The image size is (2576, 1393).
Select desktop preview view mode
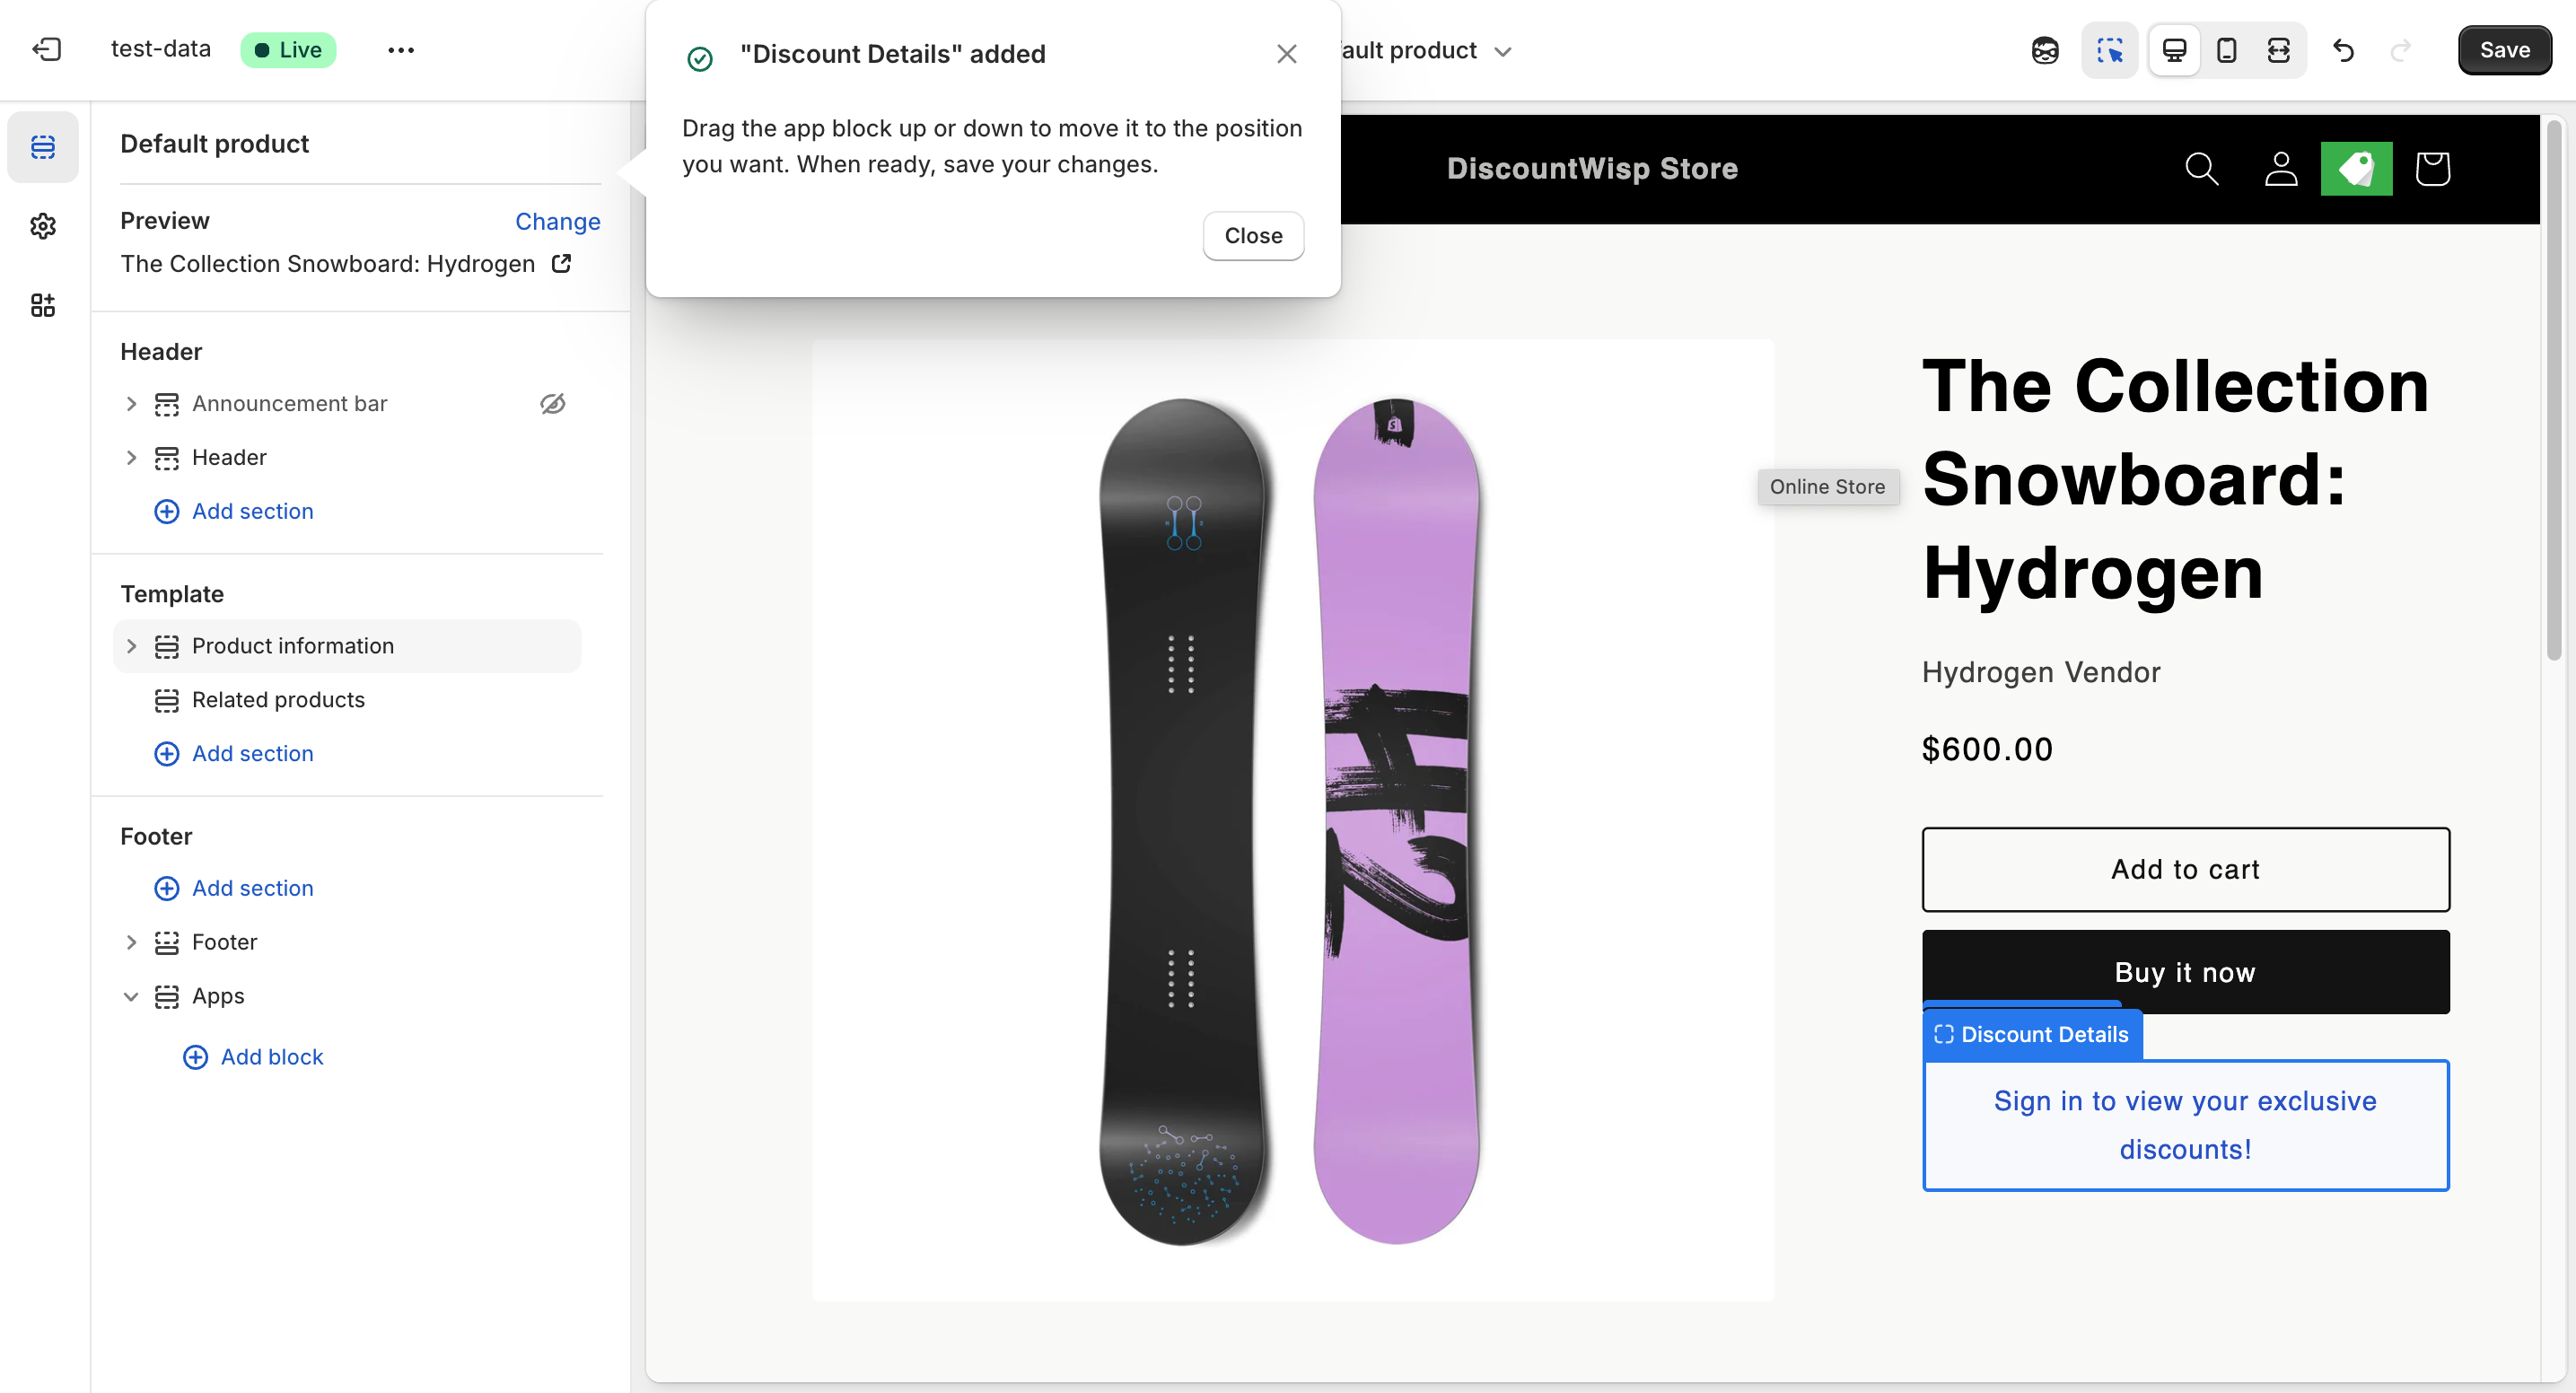pyautogui.click(x=2174, y=50)
